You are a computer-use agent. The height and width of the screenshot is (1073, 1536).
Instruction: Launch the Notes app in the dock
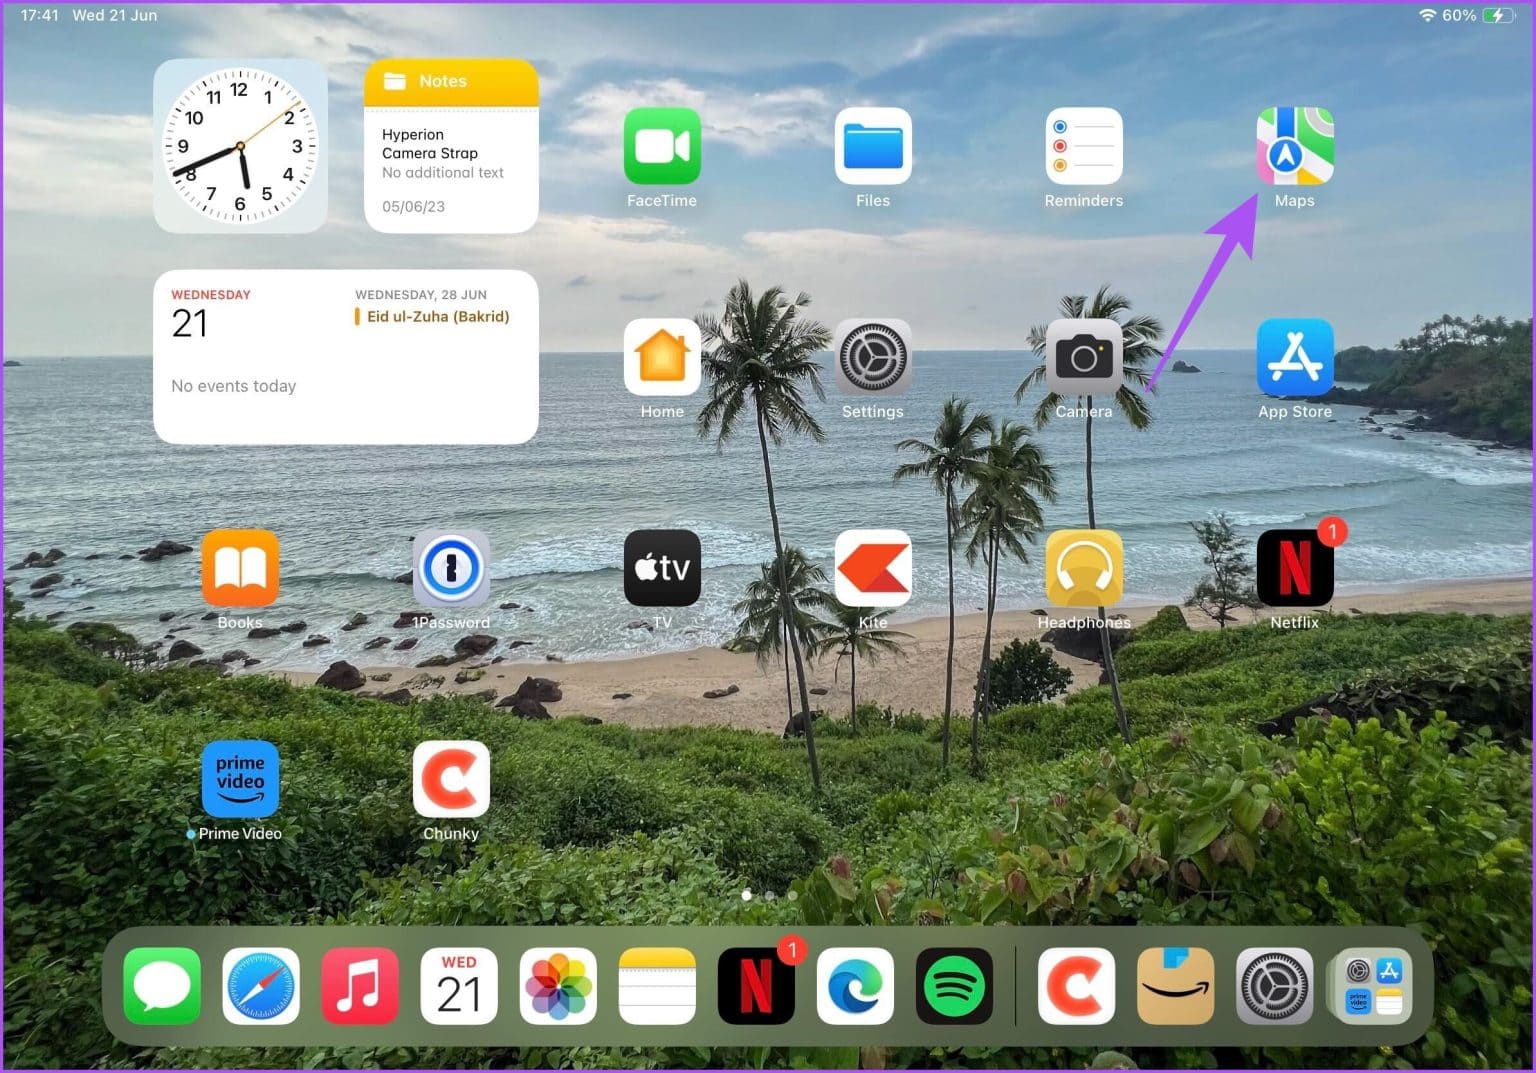click(657, 986)
